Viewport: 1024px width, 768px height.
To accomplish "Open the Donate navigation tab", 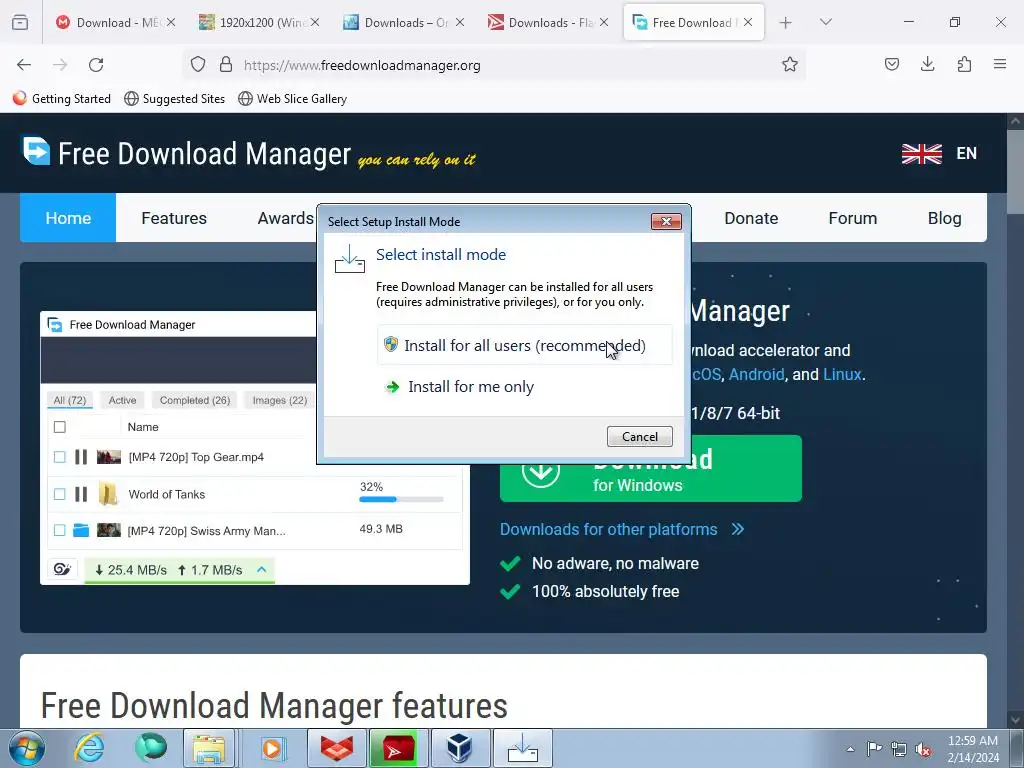I will pos(751,217).
